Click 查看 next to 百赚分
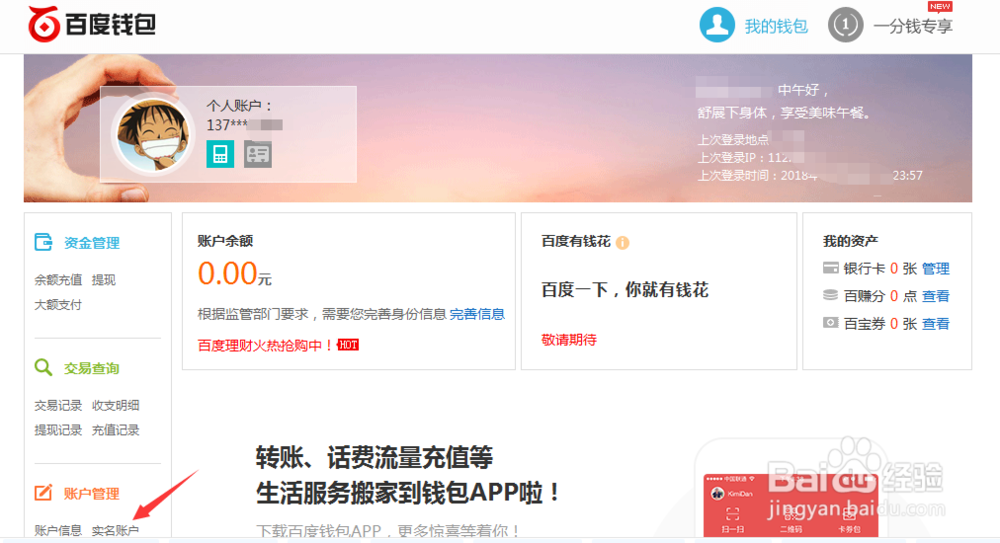Viewport: 1000px width, 543px height. coord(936,296)
